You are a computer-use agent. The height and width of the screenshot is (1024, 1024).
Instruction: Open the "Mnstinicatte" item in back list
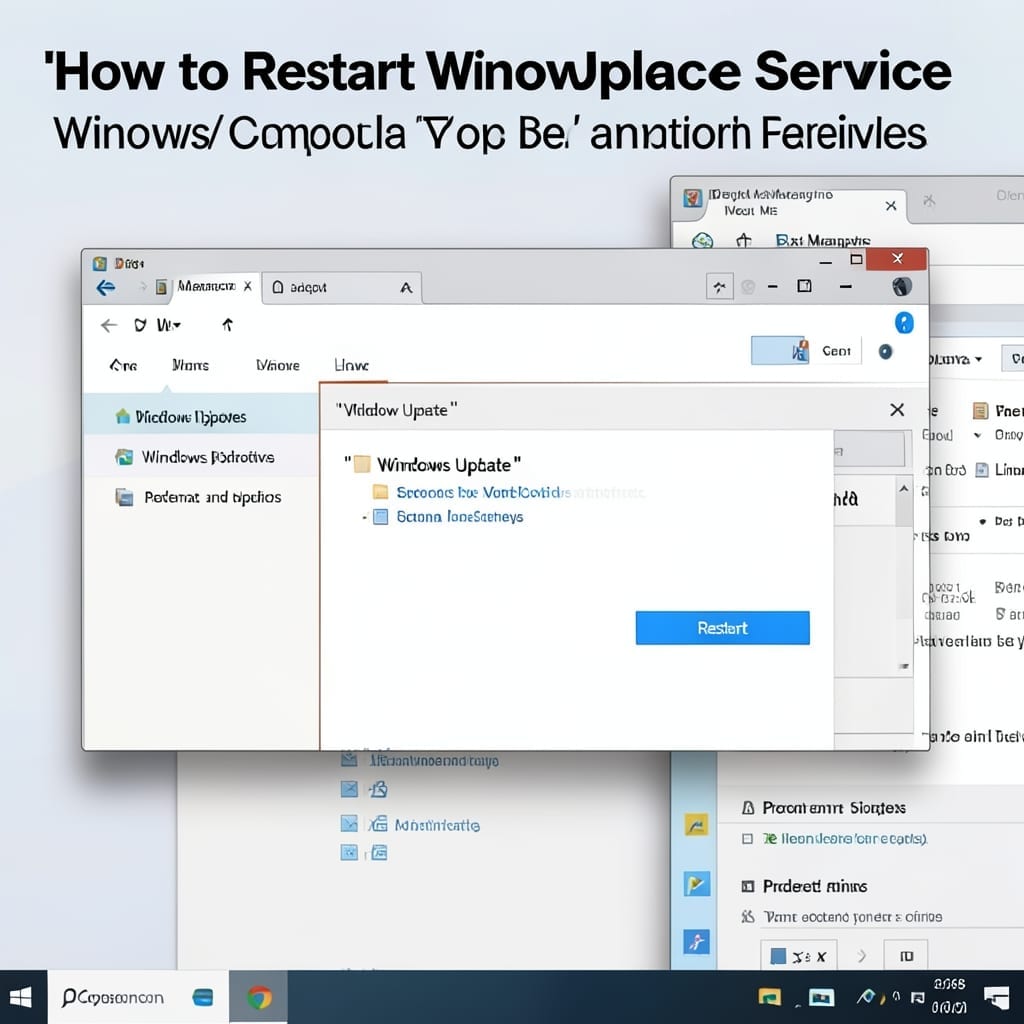(x=437, y=825)
